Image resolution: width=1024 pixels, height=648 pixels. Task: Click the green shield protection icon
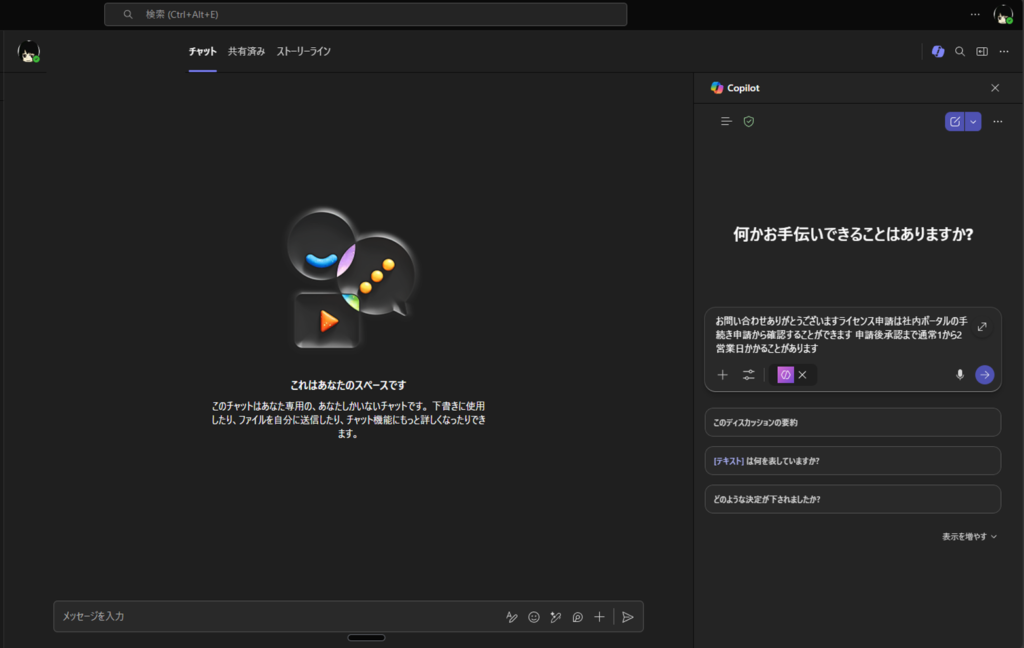click(x=749, y=121)
